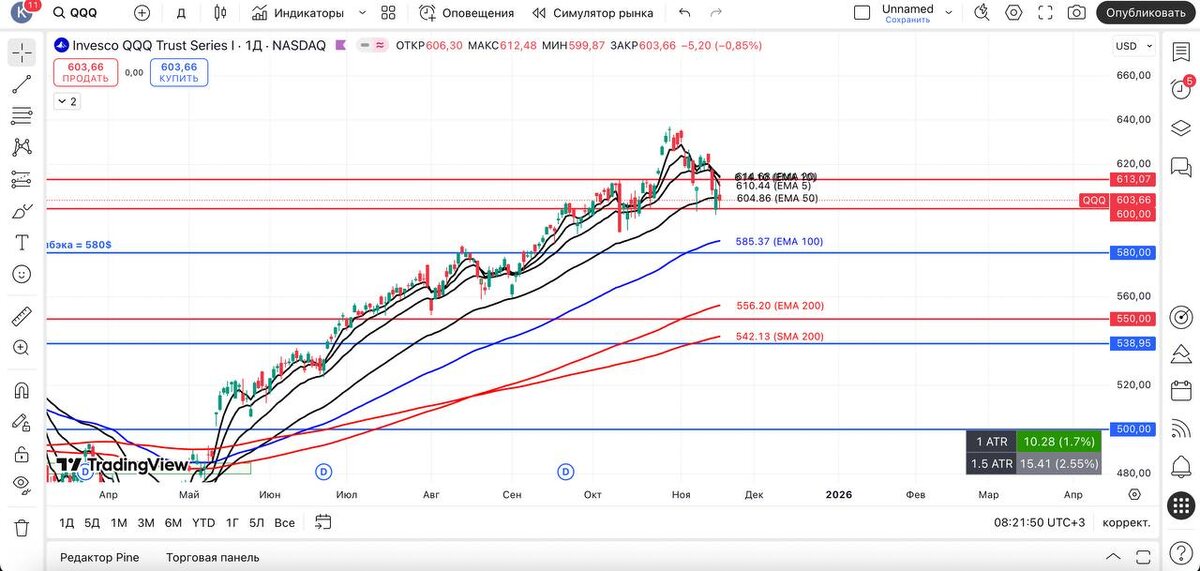Open the Торговая панель tab
This screenshot has height=571, width=1200.
click(x=212, y=557)
